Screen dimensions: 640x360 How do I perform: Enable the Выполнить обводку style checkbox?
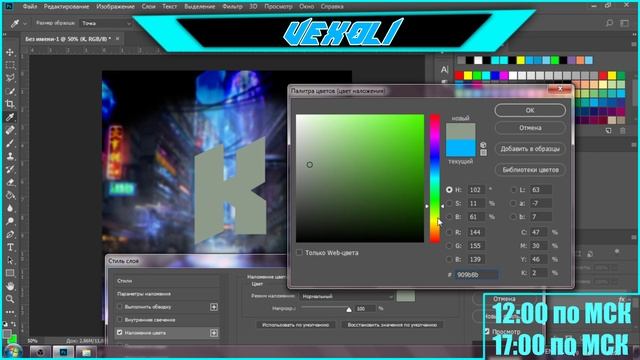point(120,307)
